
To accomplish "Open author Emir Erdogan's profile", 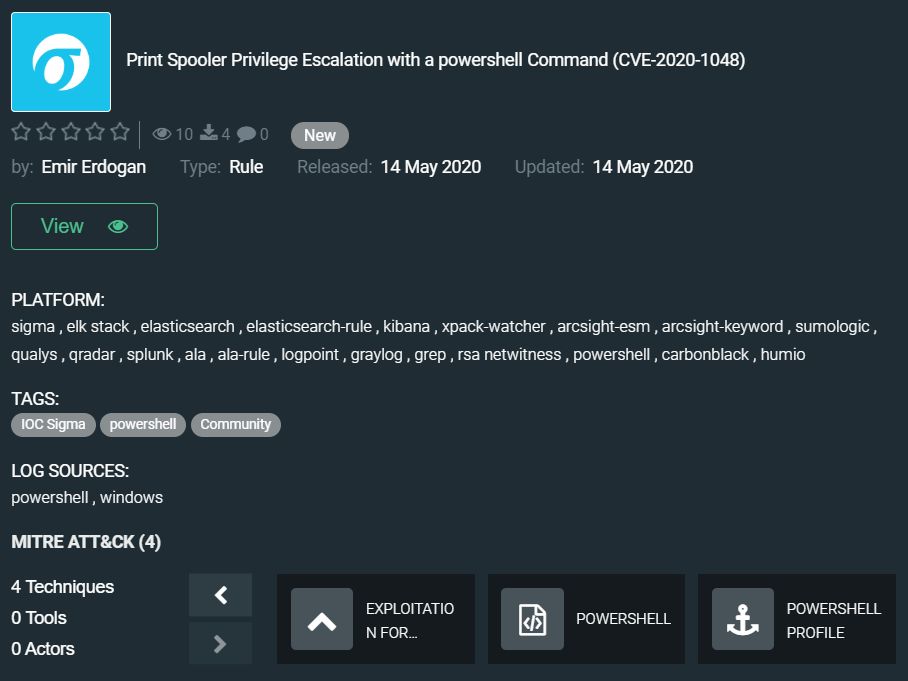I will tap(94, 167).
